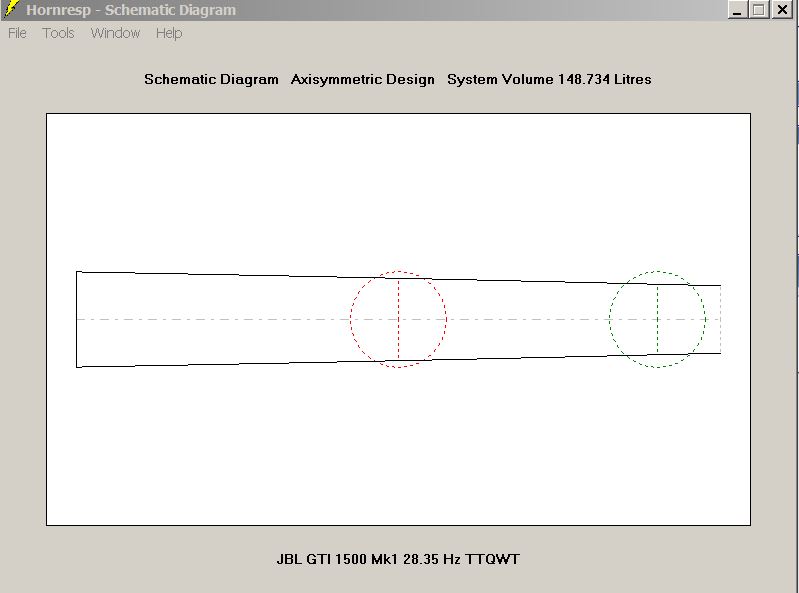Close the Hornresp Schematic Diagram window
Screen dimensions: 799x593
pyautogui.click(x=782, y=10)
